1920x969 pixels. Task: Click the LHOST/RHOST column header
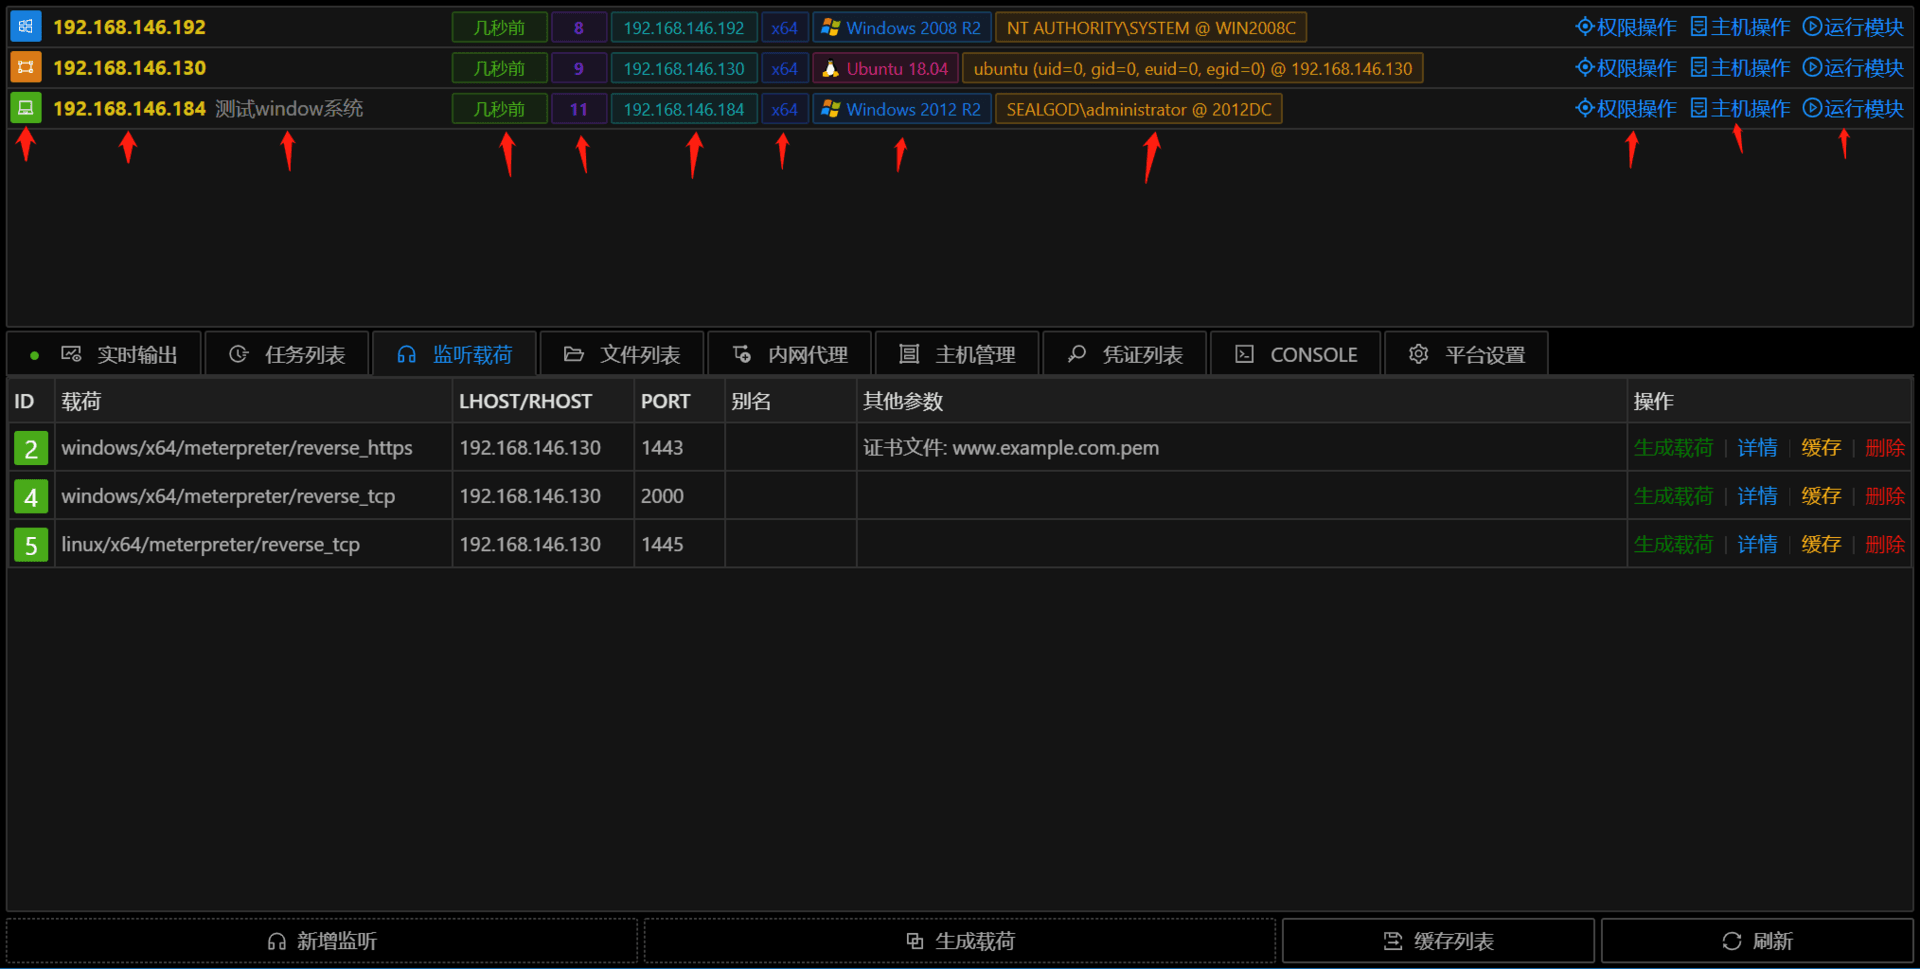click(543, 401)
